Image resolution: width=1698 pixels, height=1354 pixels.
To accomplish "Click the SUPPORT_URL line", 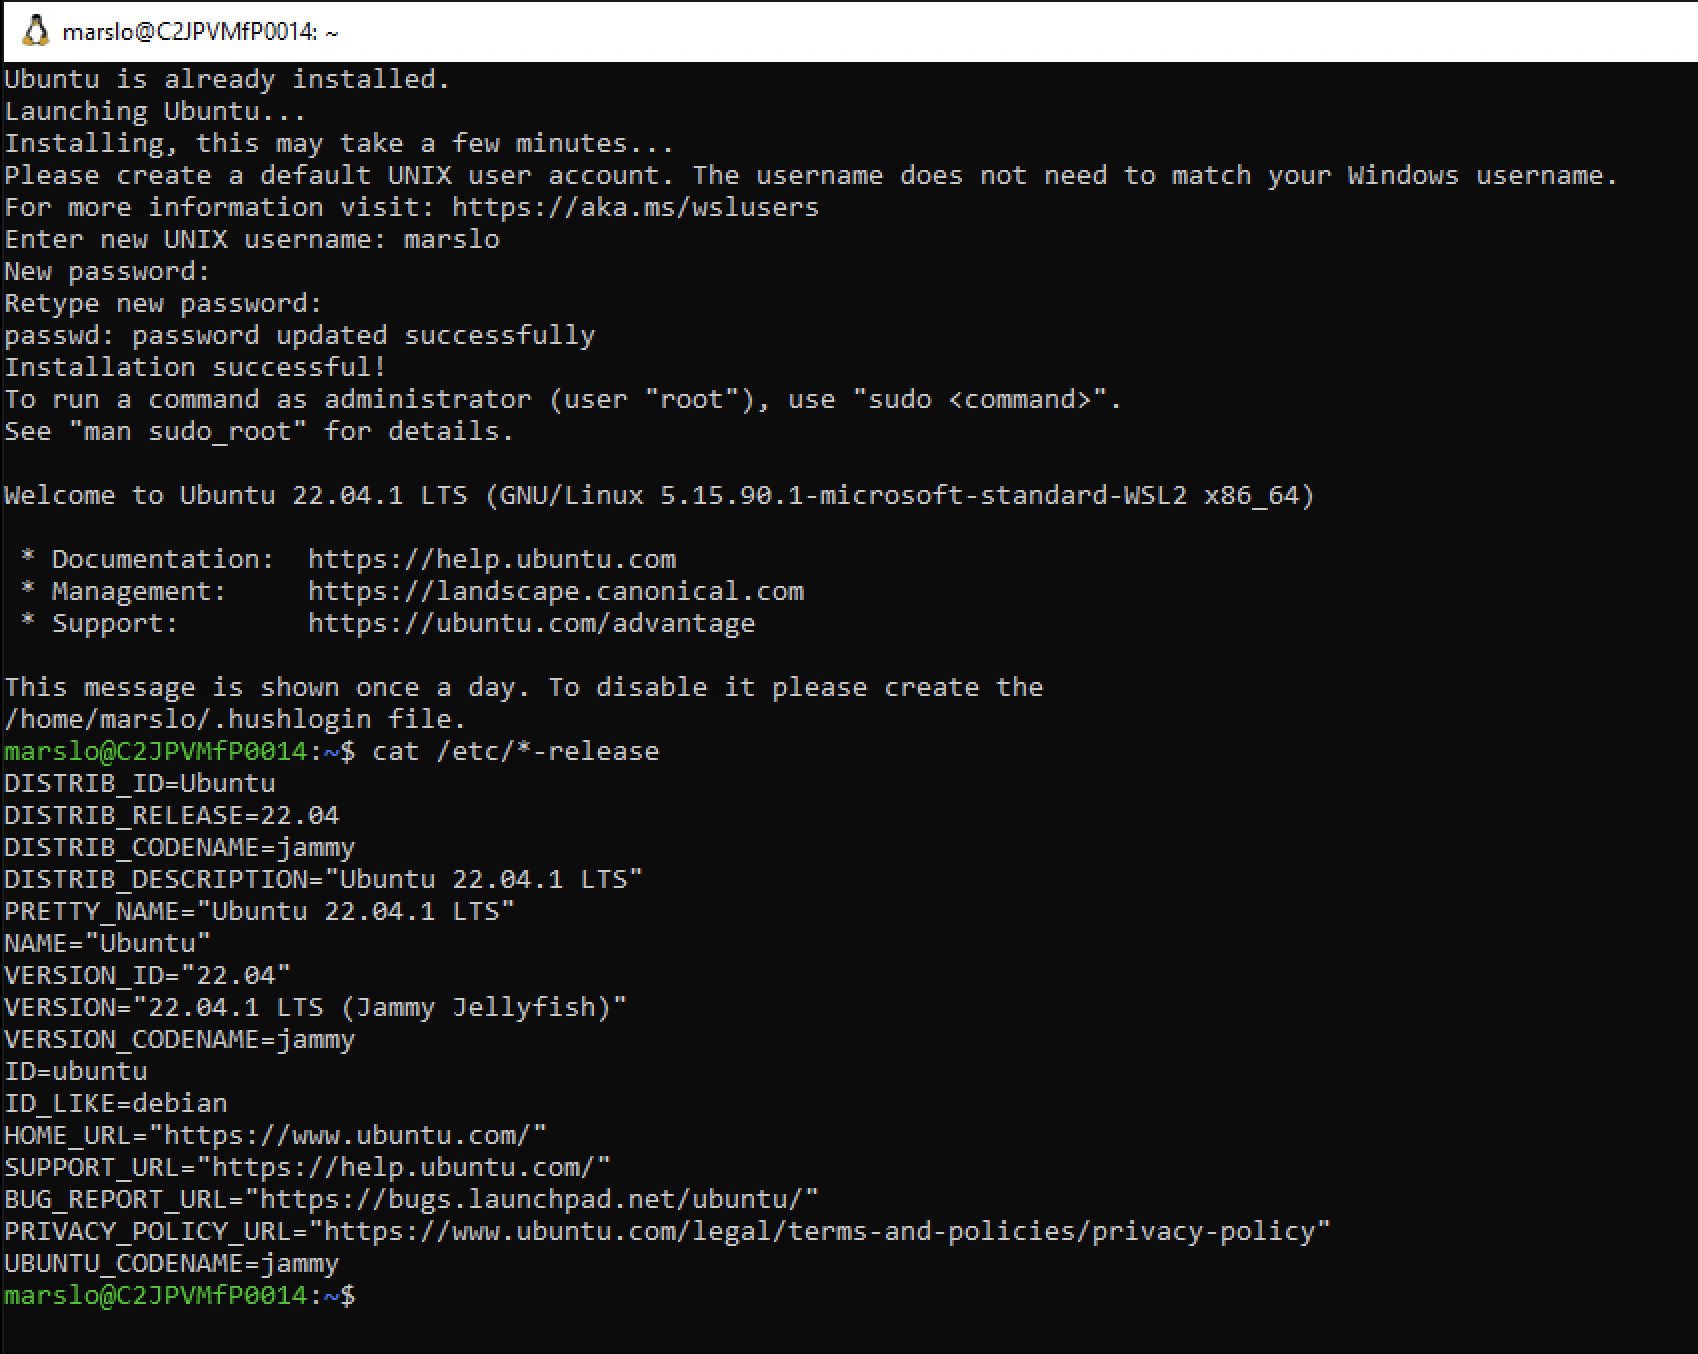I will tap(307, 1167).
